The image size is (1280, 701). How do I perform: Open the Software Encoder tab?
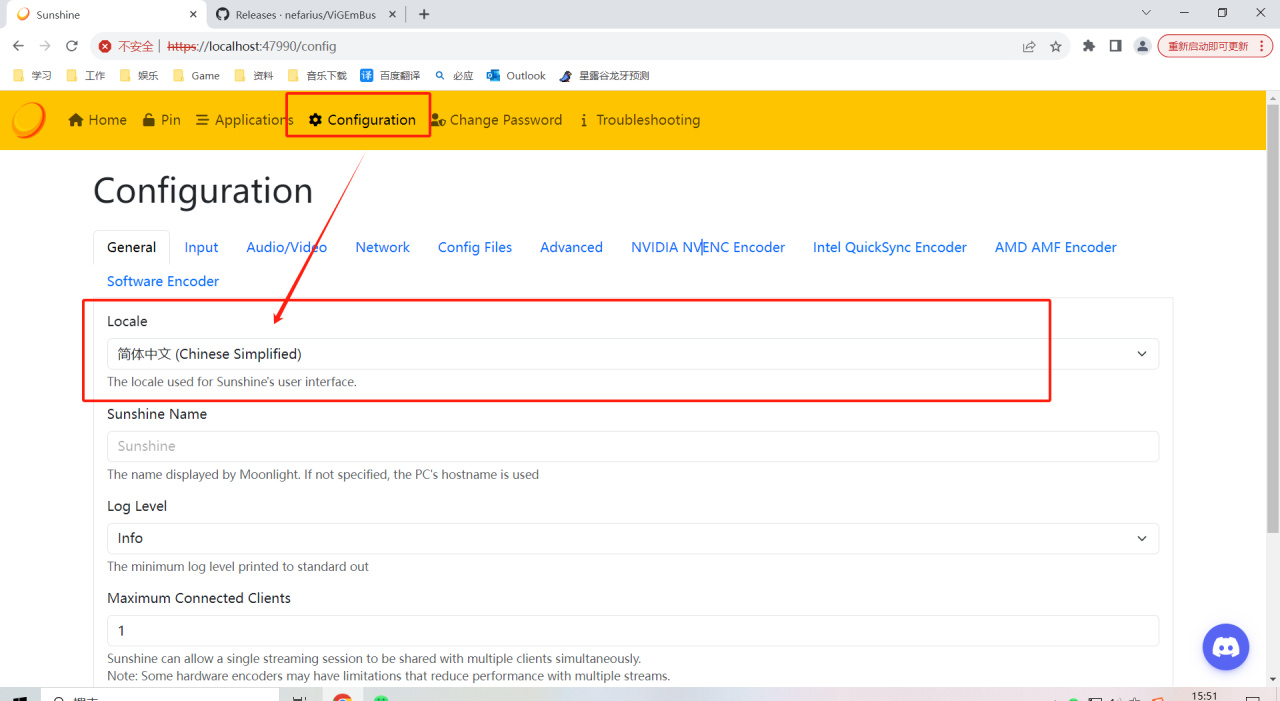(163, 281)
